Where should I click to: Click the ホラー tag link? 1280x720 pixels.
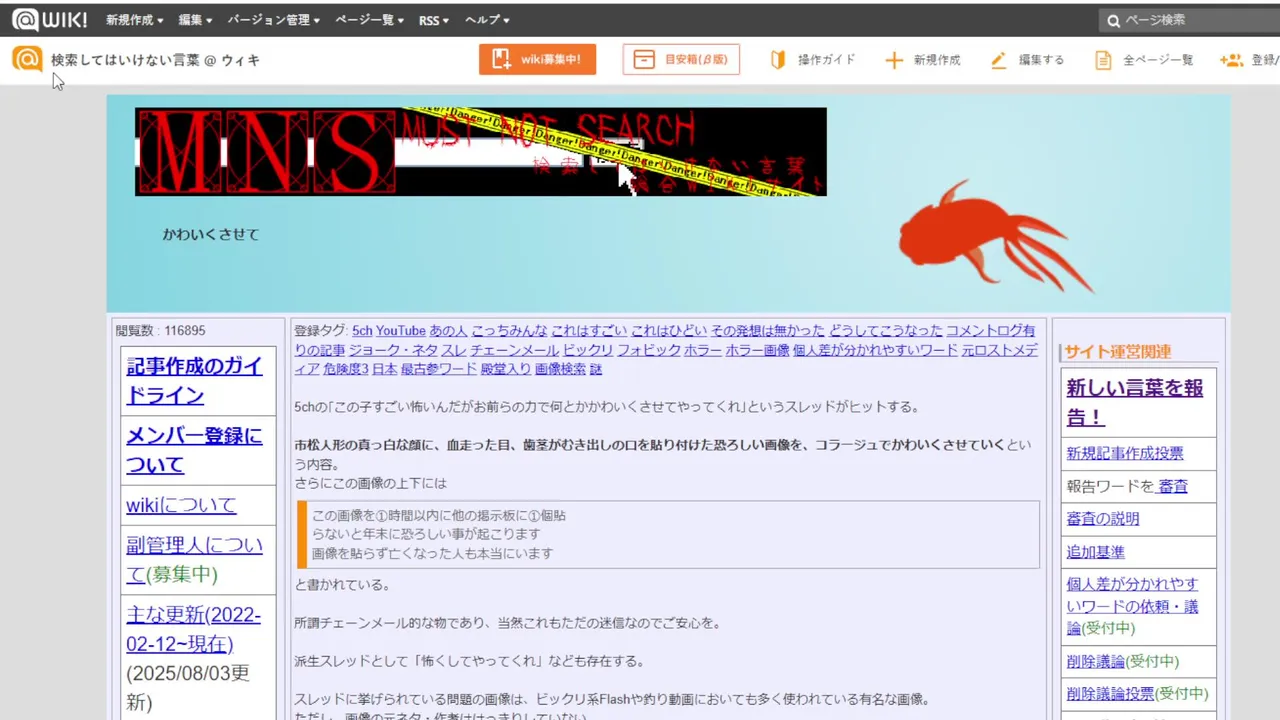pos(703,350)
